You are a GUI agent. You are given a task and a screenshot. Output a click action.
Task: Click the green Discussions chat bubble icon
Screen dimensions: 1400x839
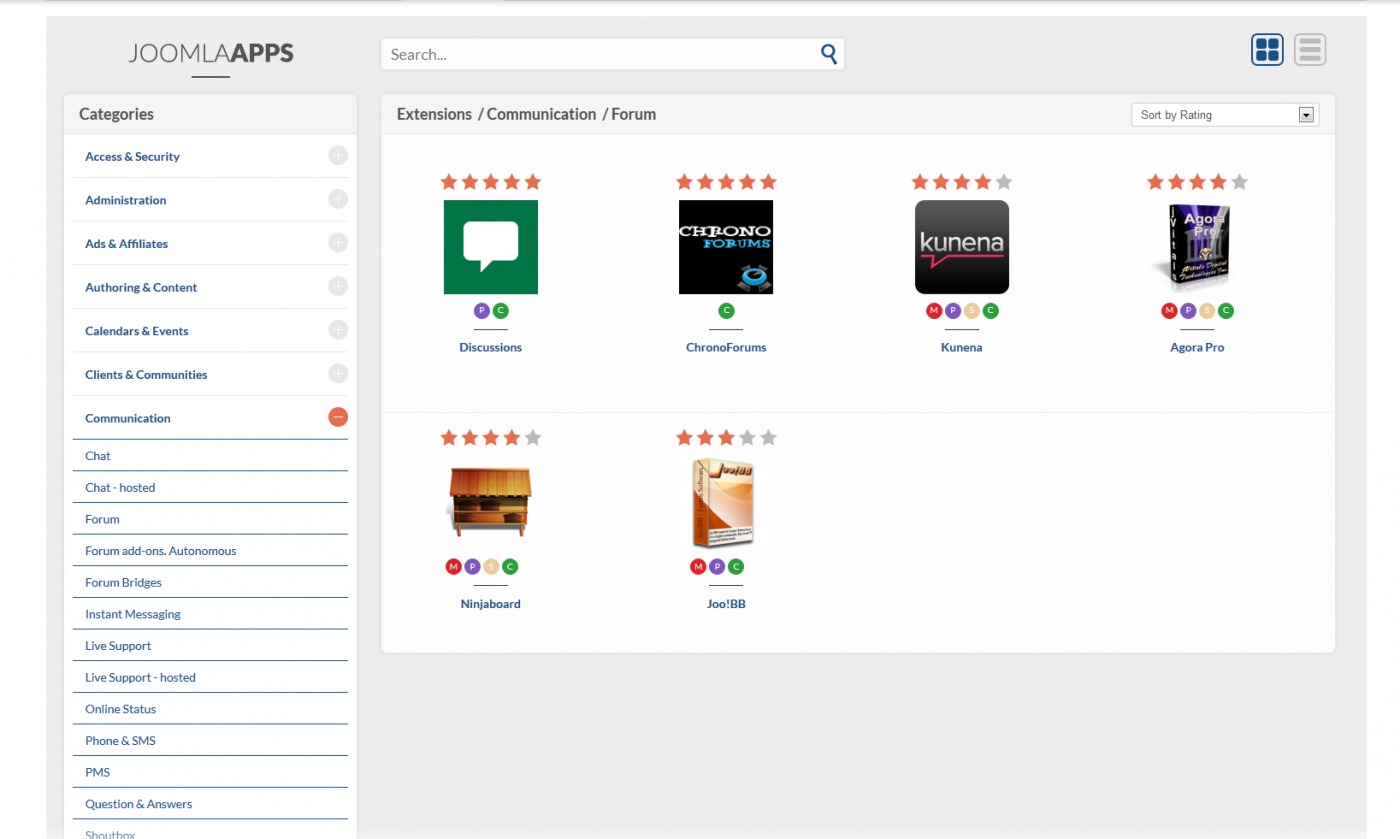click(490, 247)
